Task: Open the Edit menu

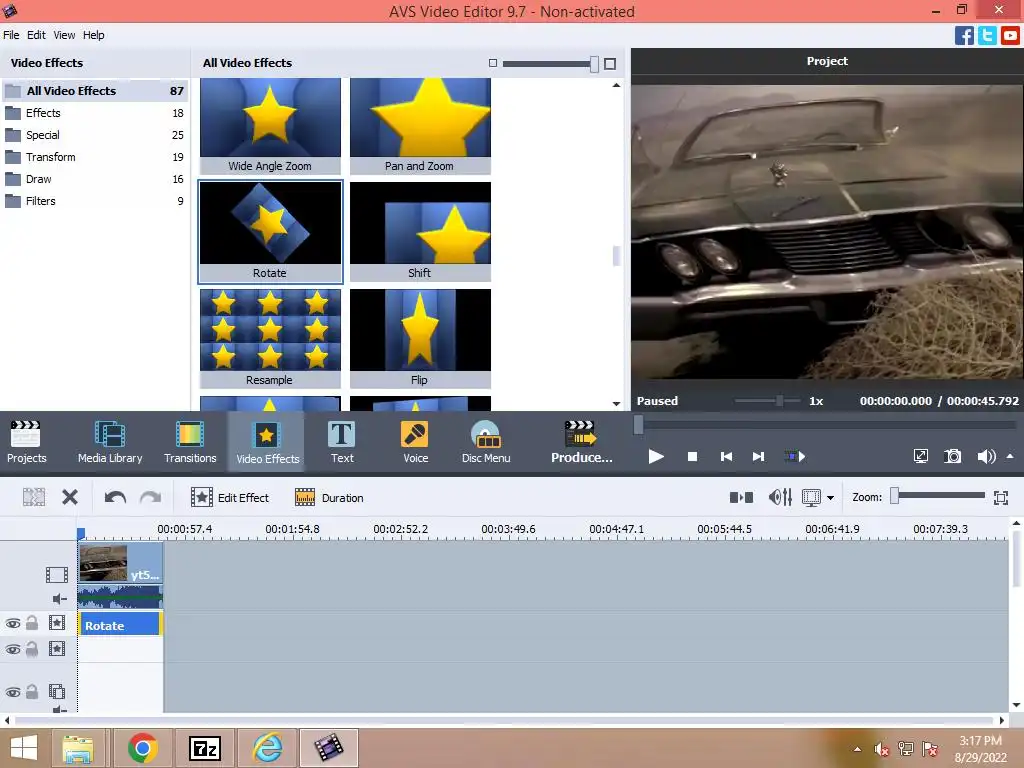Action: pos(36,35)
